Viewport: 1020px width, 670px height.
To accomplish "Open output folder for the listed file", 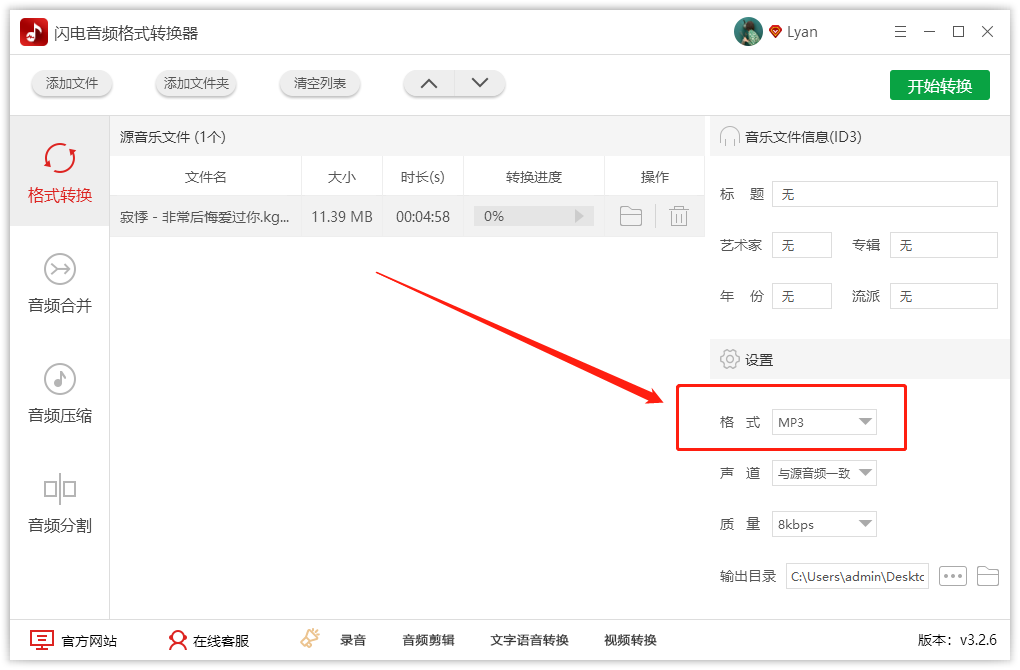I will click(630, 216).
